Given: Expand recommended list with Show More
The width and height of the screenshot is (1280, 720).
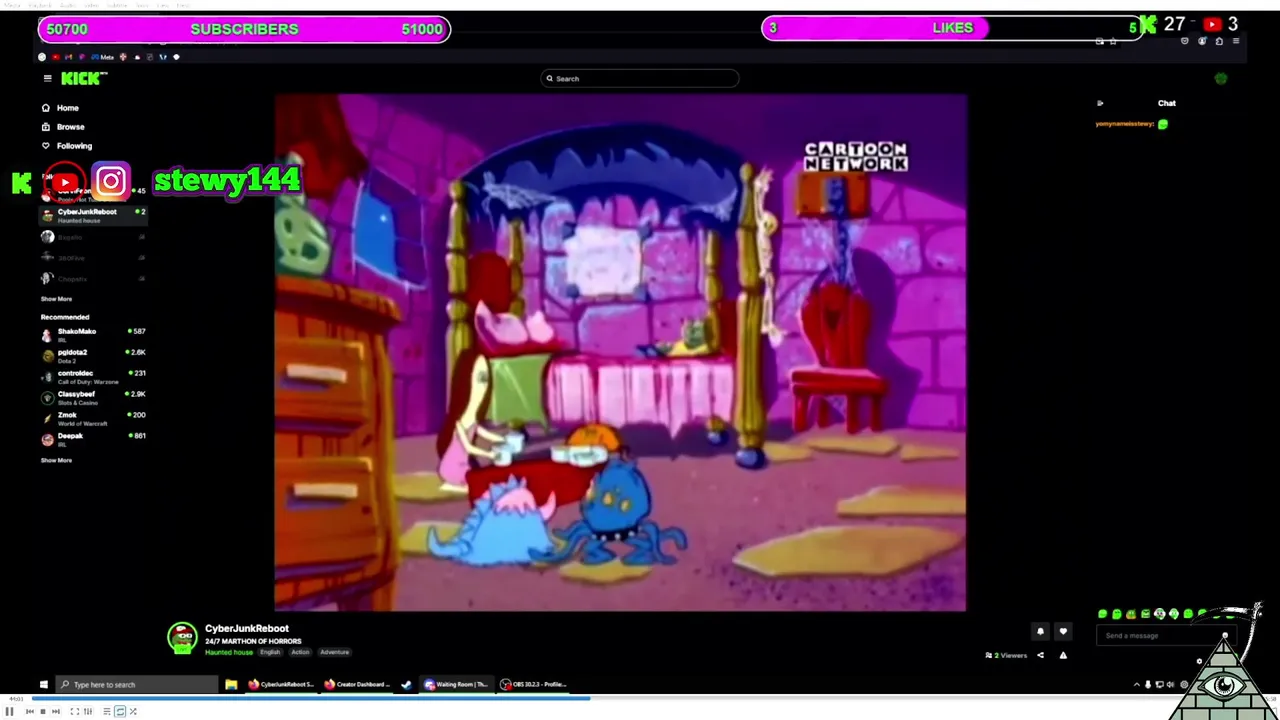Looking at the screenshot, I should click(56, 460).
